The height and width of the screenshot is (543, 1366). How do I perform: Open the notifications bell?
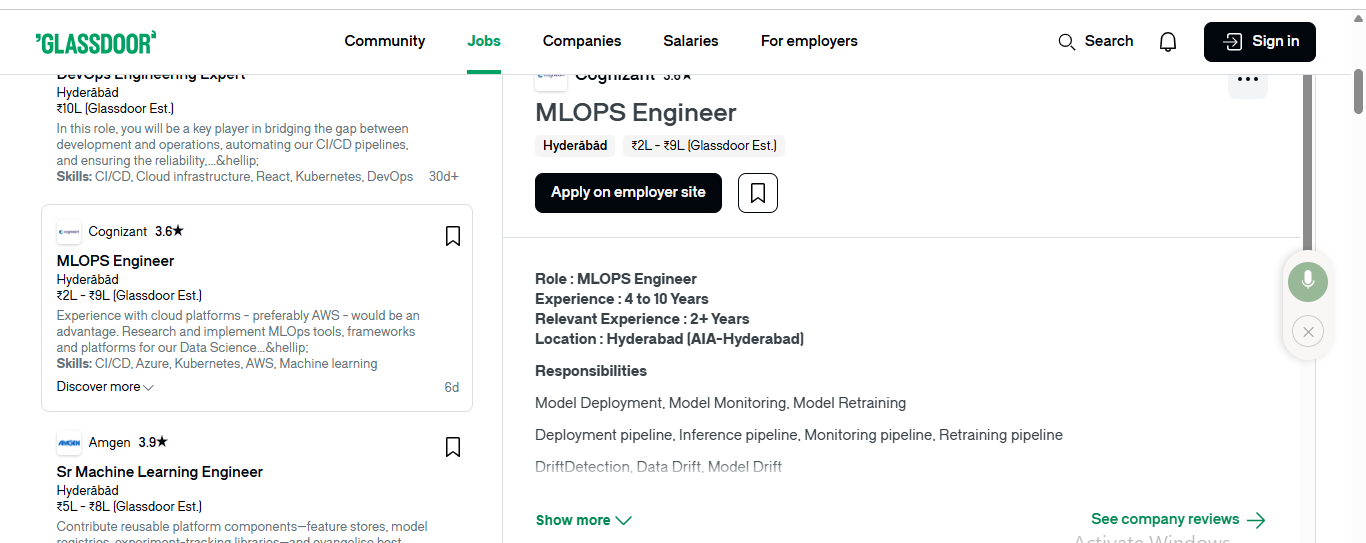tap(1168, 41)
